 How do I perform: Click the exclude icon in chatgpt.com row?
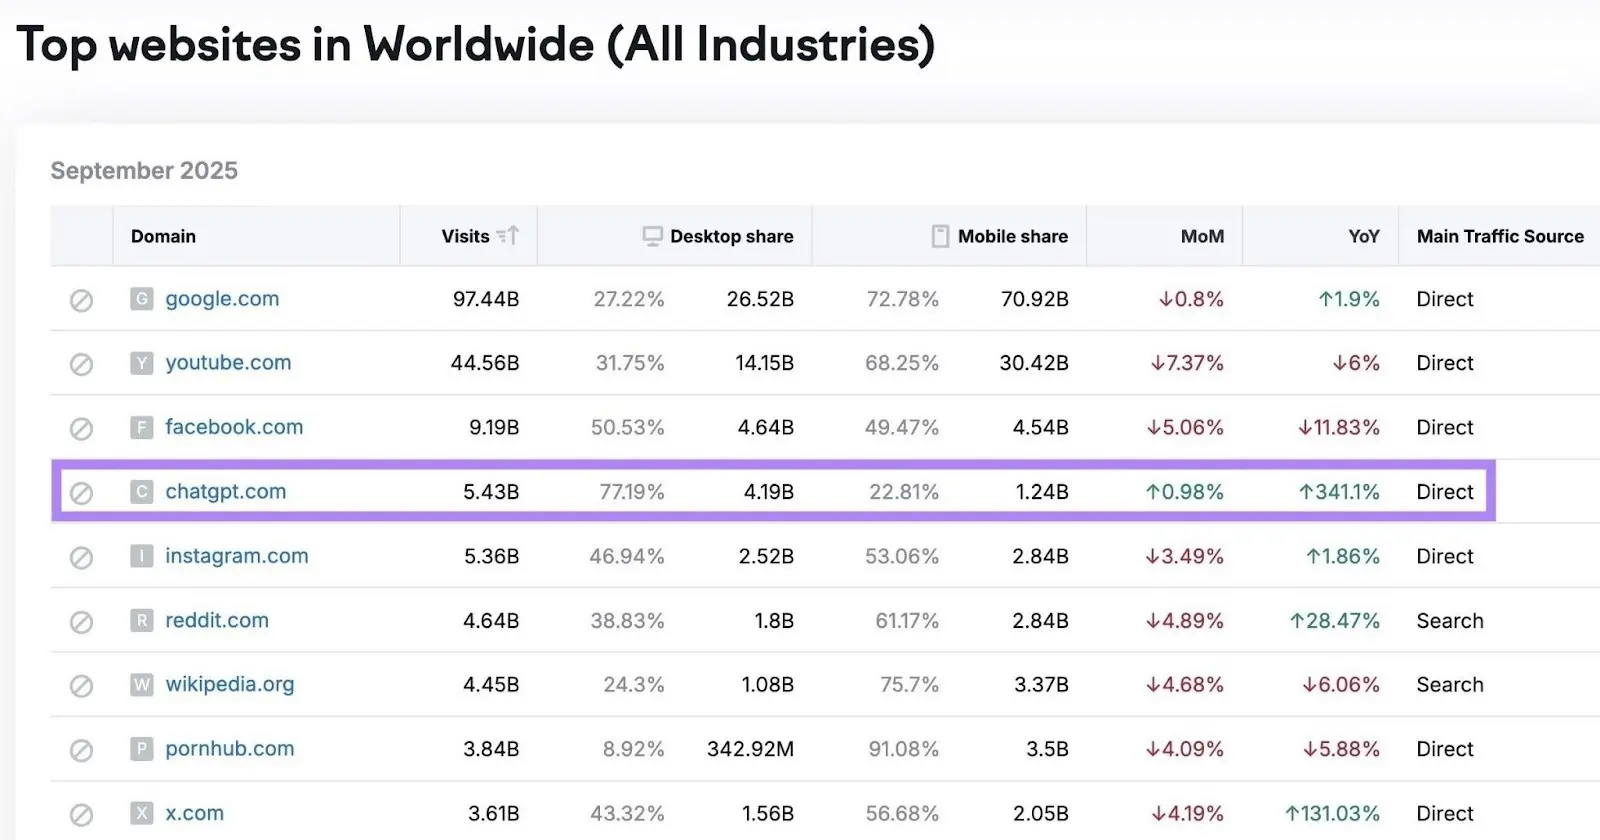pyautogui.click(x=81, y=493)
